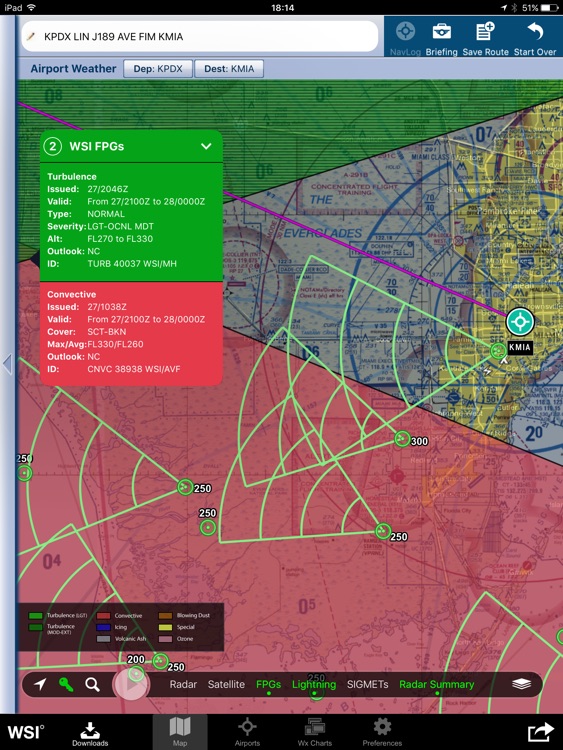Screen dimensions: 563x750
Task: Click the Volcanic Ash legend swatch
Action: point(103,639)
